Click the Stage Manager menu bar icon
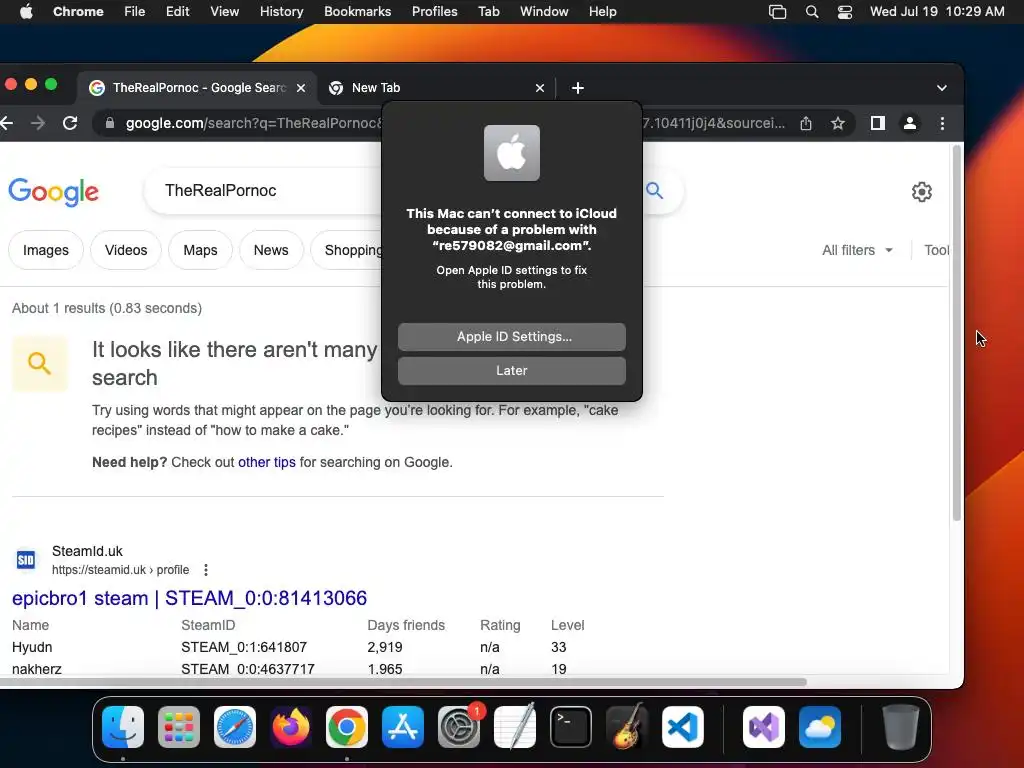Image resolution: width=1024 pixels, height=768 pixels. point(777,12)
